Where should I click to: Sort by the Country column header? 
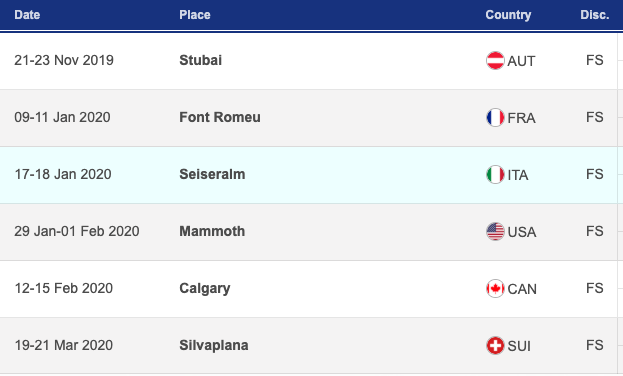click(x=508, y=15)
